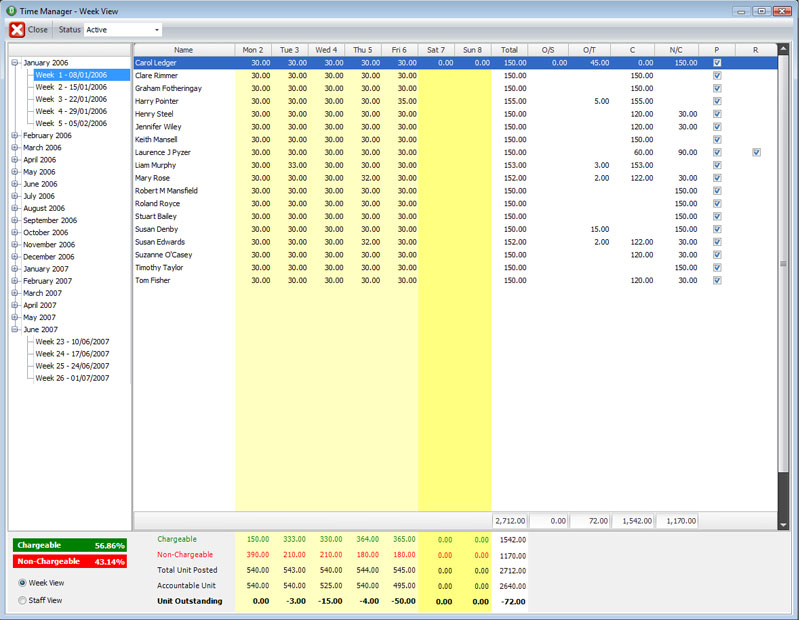This screenshot has height=620, width=800.
Task: Toggle the P checkbox for Tom Fisher
Action: tap(717, 280)
